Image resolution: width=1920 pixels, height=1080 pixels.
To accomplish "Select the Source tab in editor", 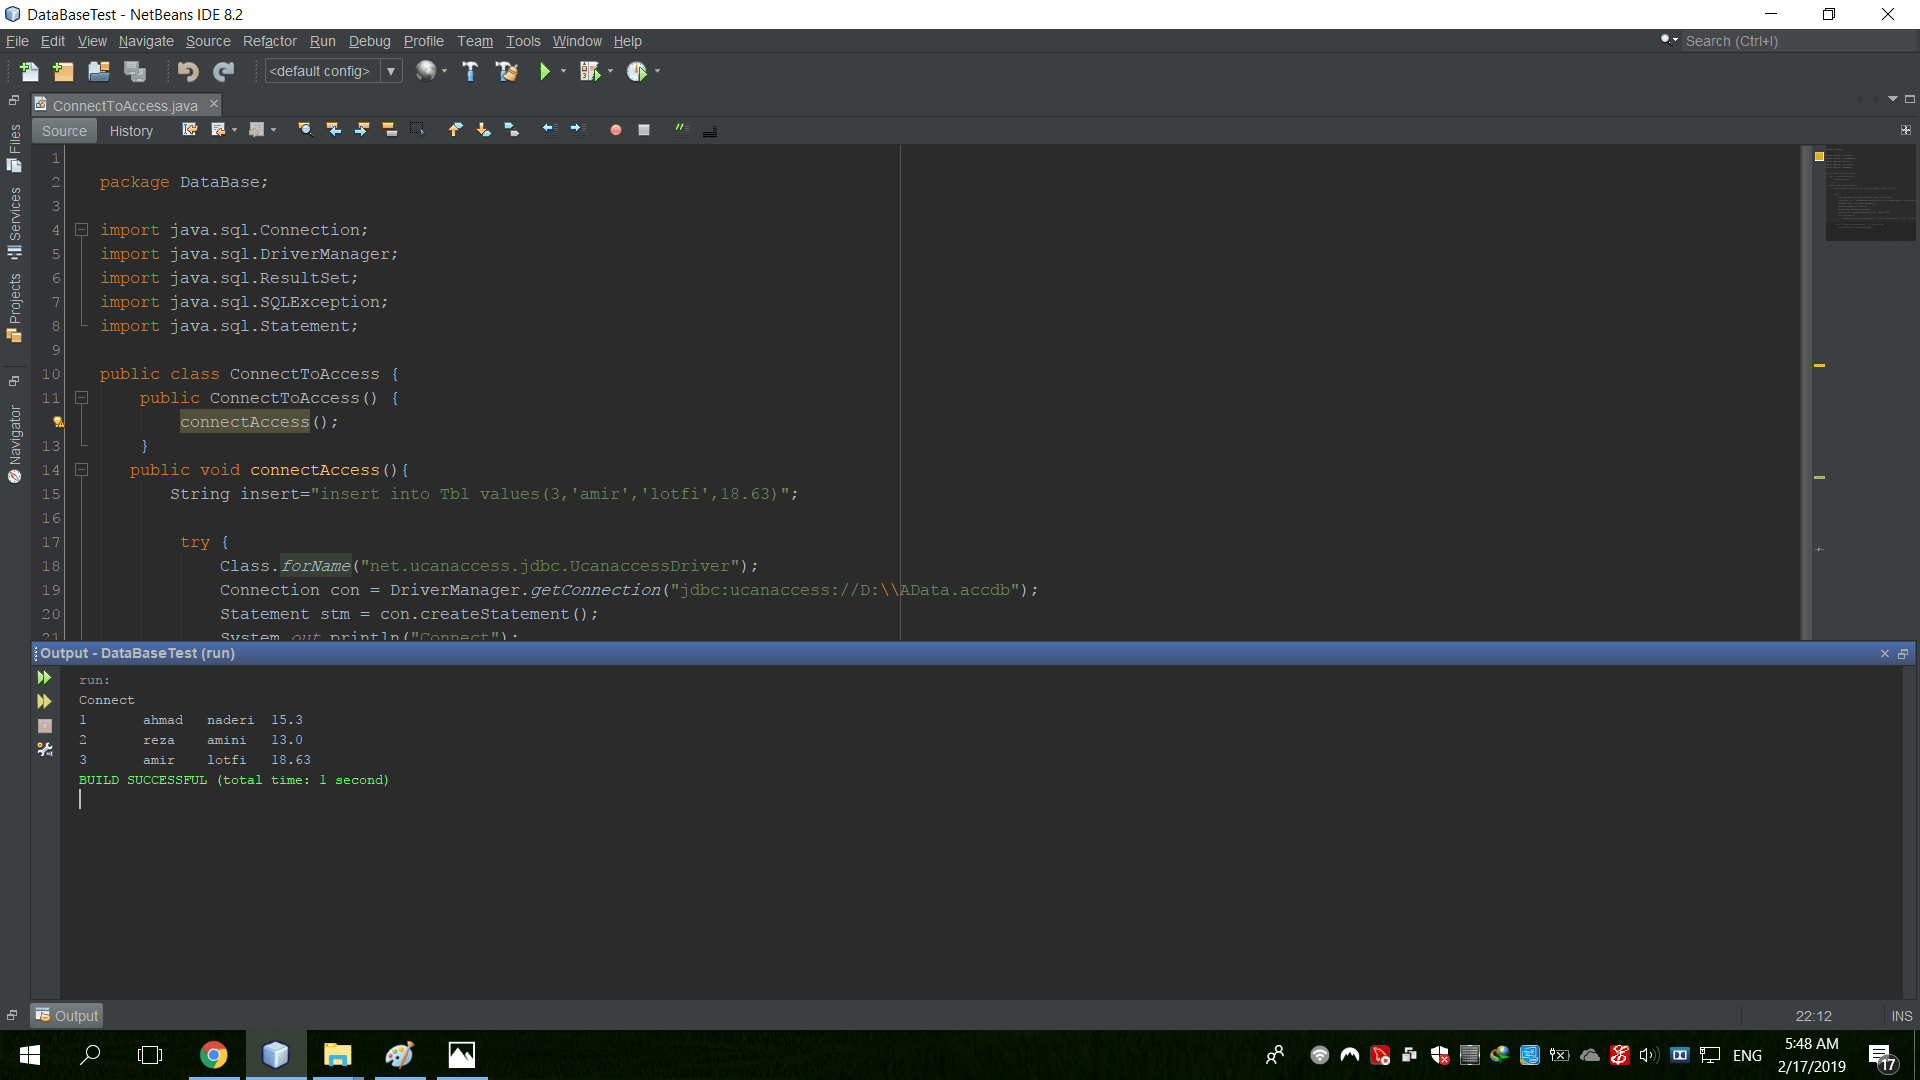I will [x=62, y=131].
